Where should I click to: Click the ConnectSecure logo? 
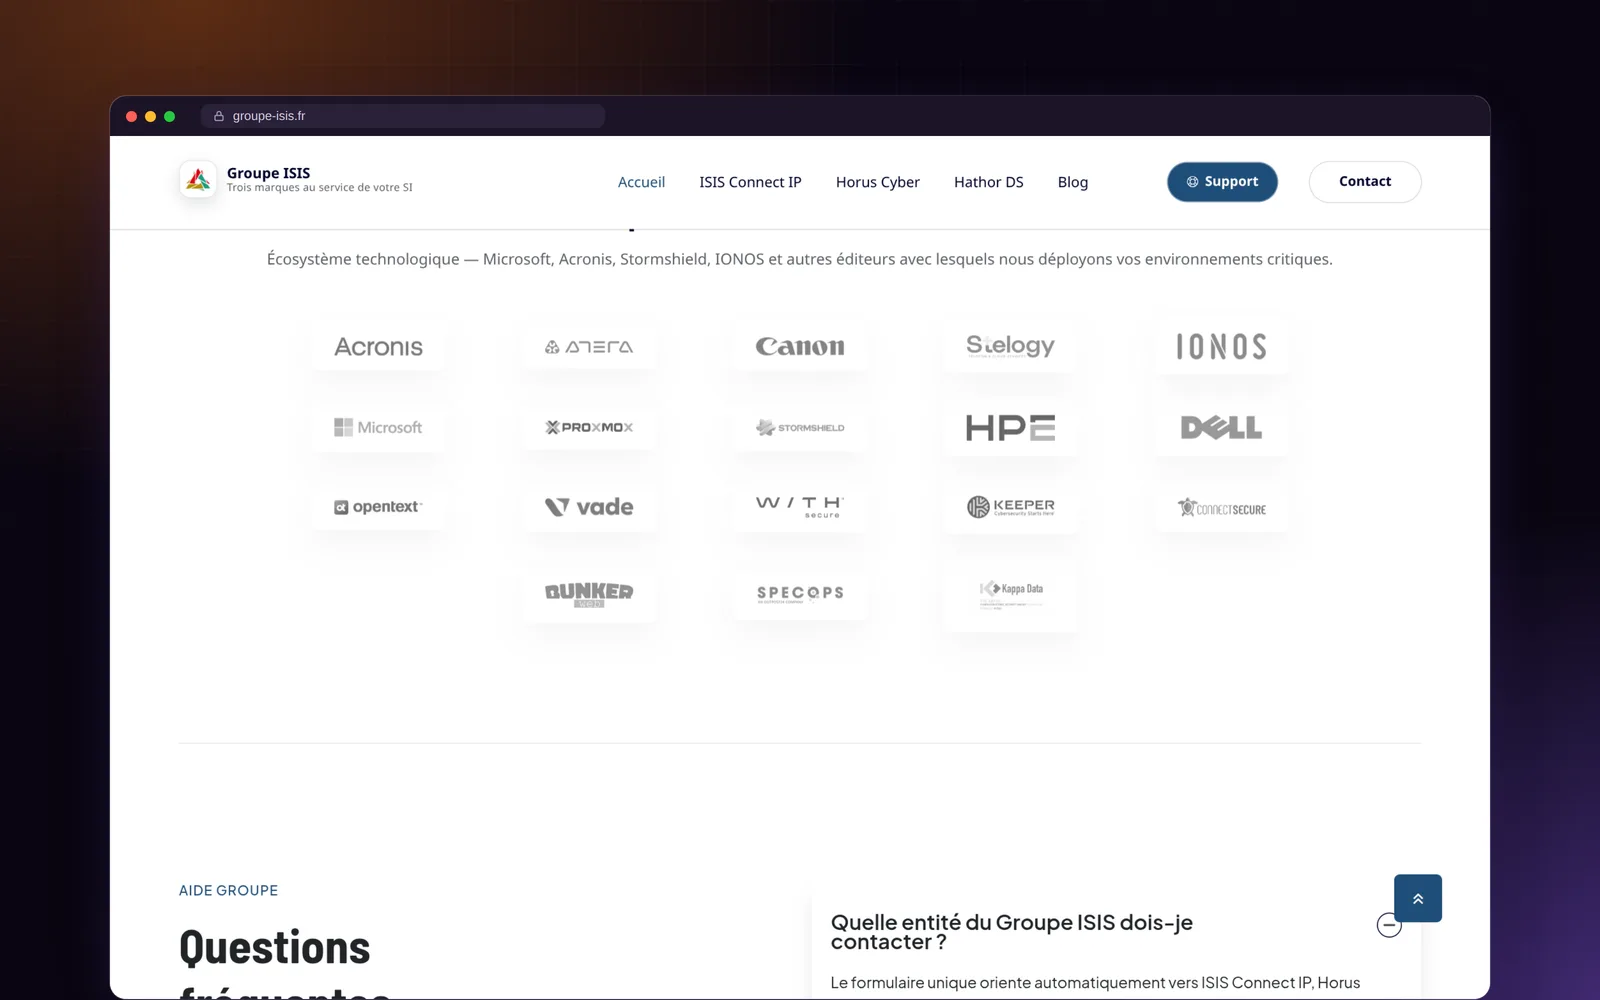pyautogui.click(x=1221, y=507)
